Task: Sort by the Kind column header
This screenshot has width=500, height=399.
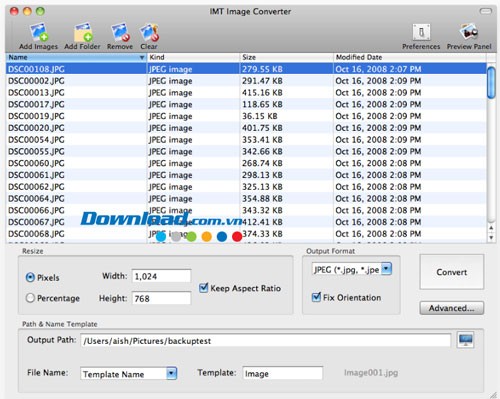Action: pyautogui.click(x=193, y=57)
